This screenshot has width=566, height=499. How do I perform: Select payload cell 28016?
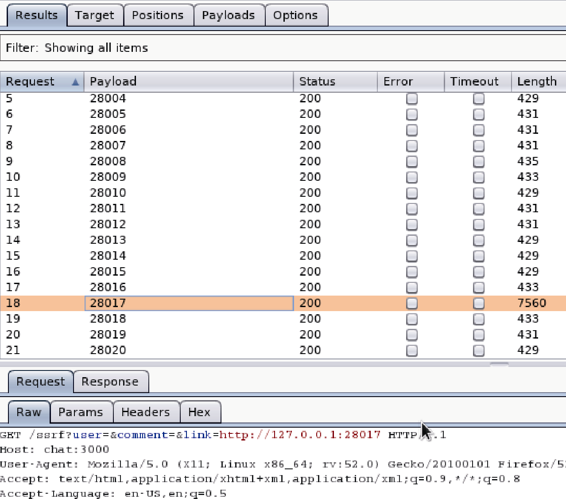[189, 287]
